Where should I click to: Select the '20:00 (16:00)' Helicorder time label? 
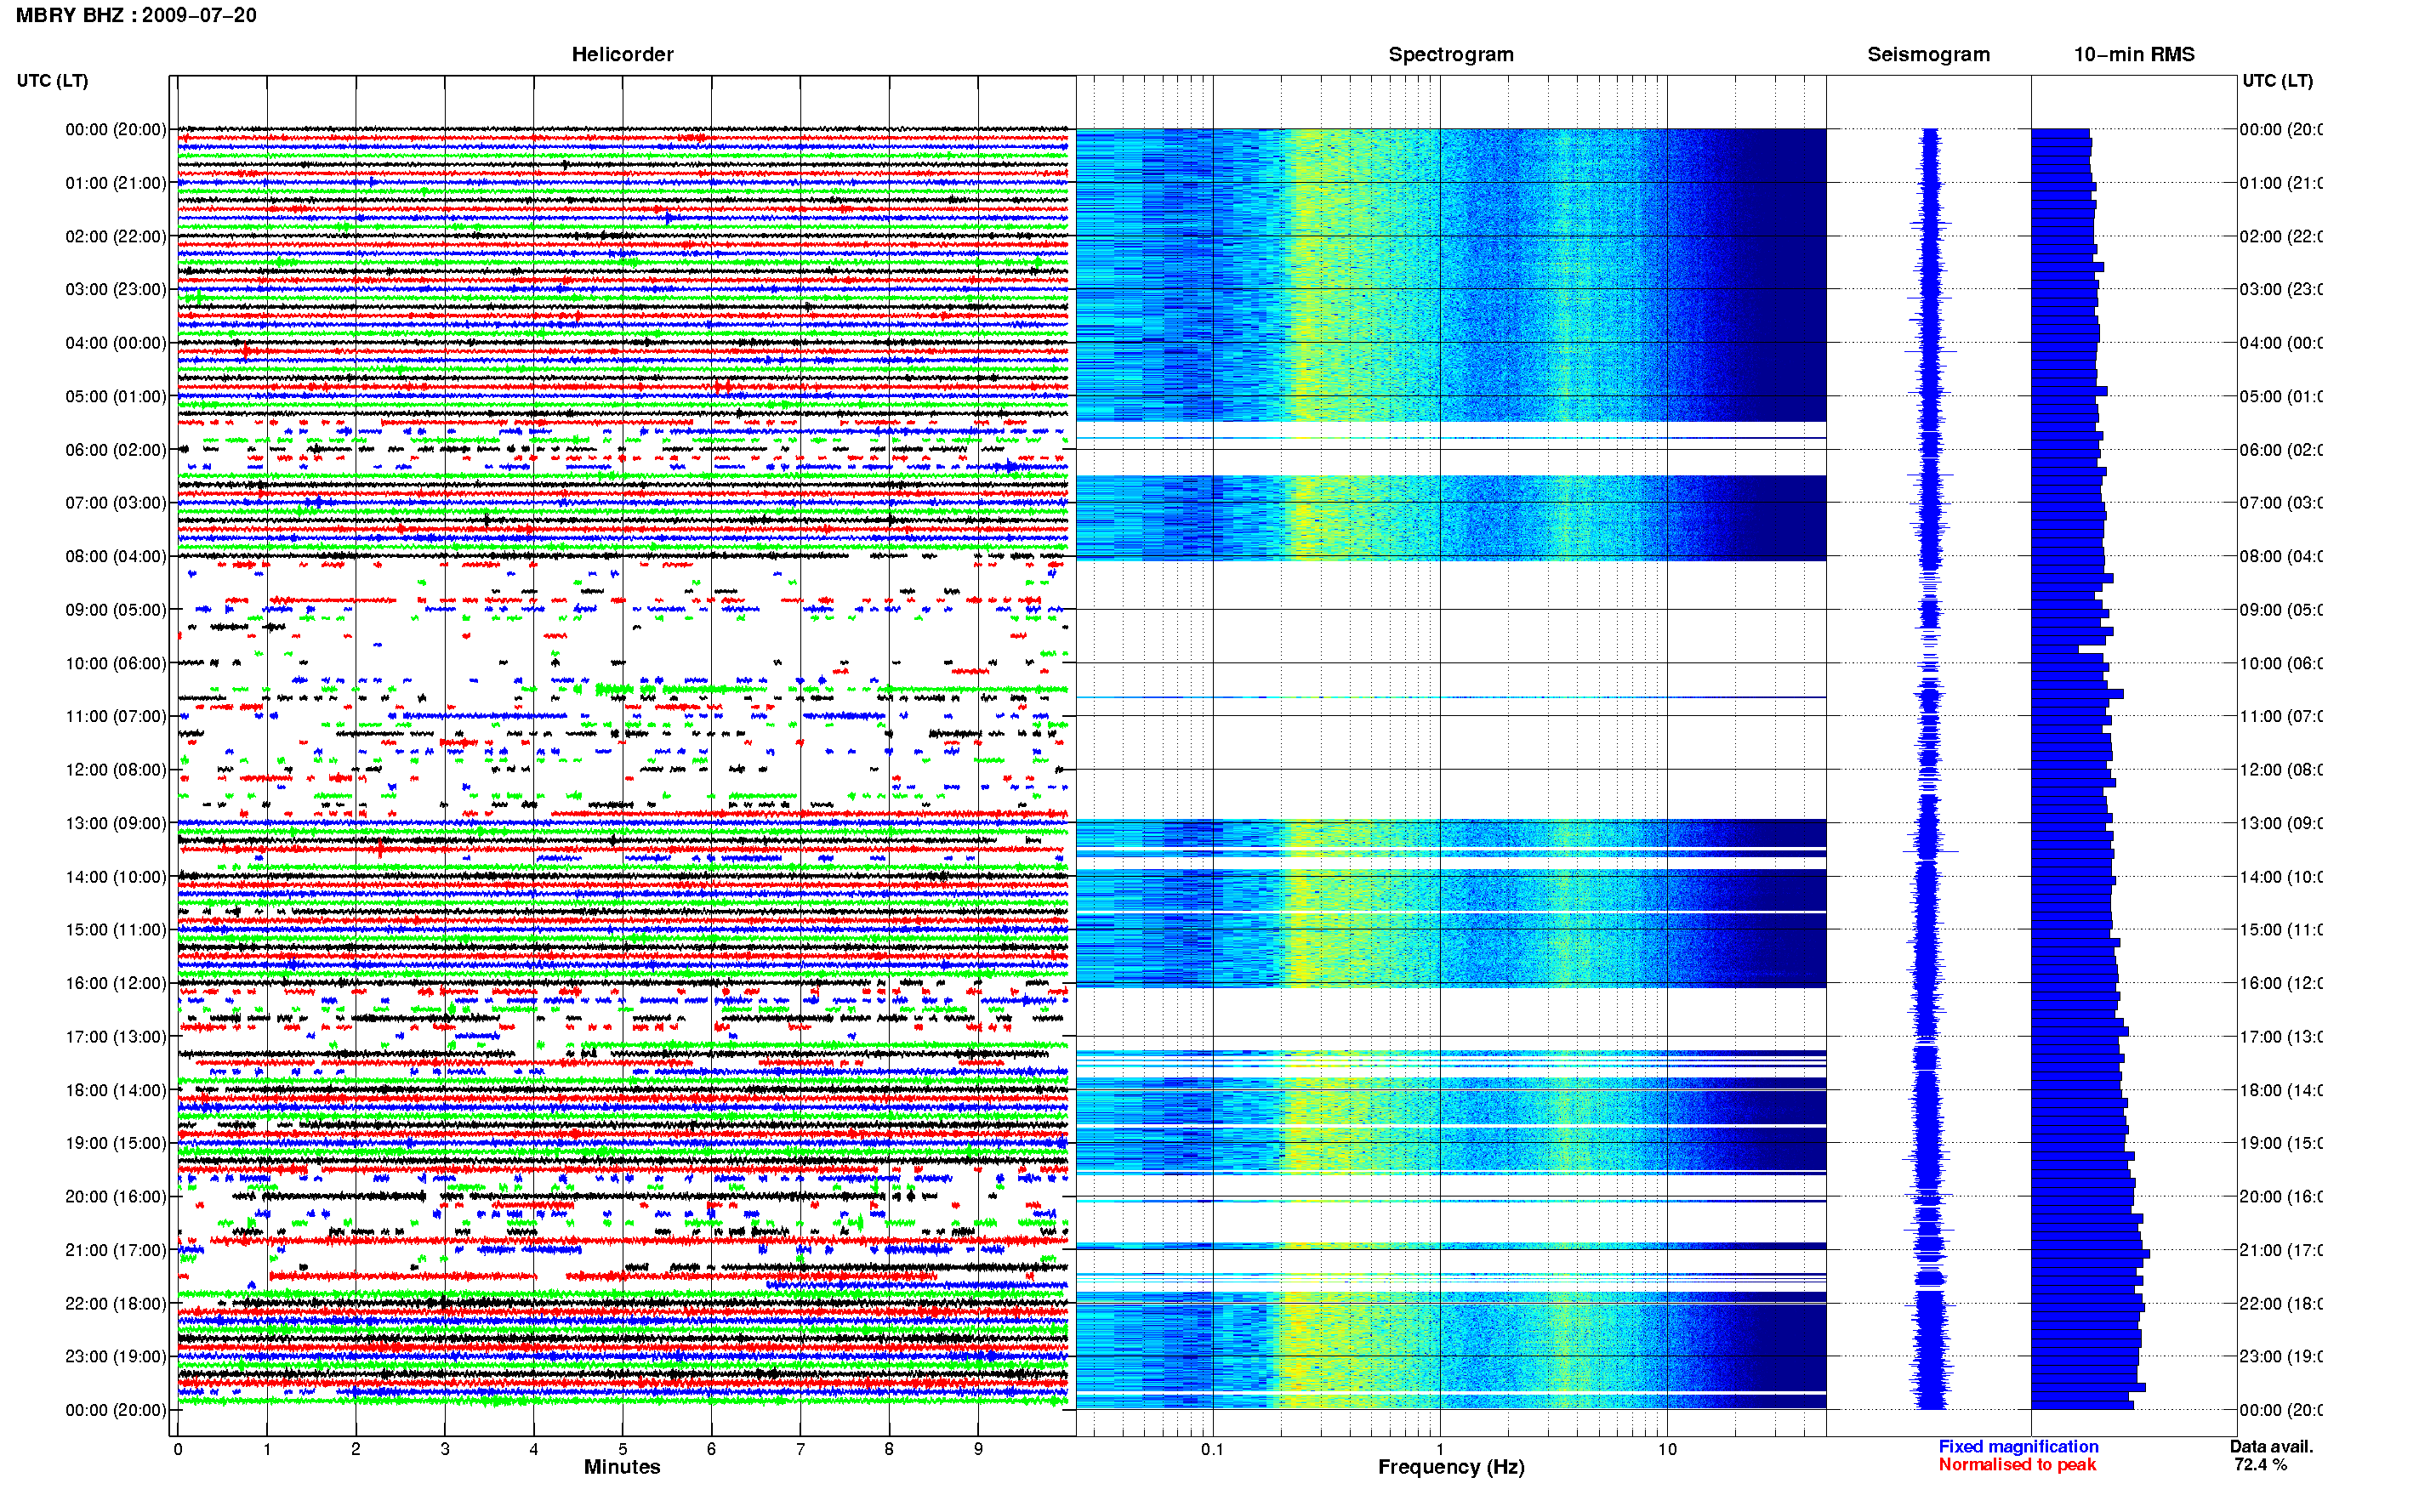tap(116, 1196)
